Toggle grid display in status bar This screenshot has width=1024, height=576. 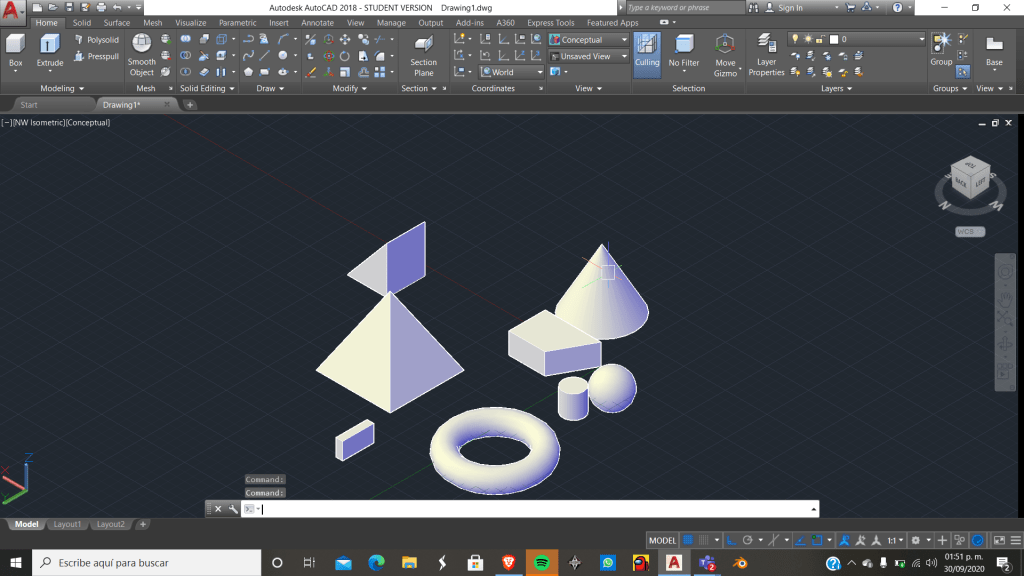click(x=688, y=540)
